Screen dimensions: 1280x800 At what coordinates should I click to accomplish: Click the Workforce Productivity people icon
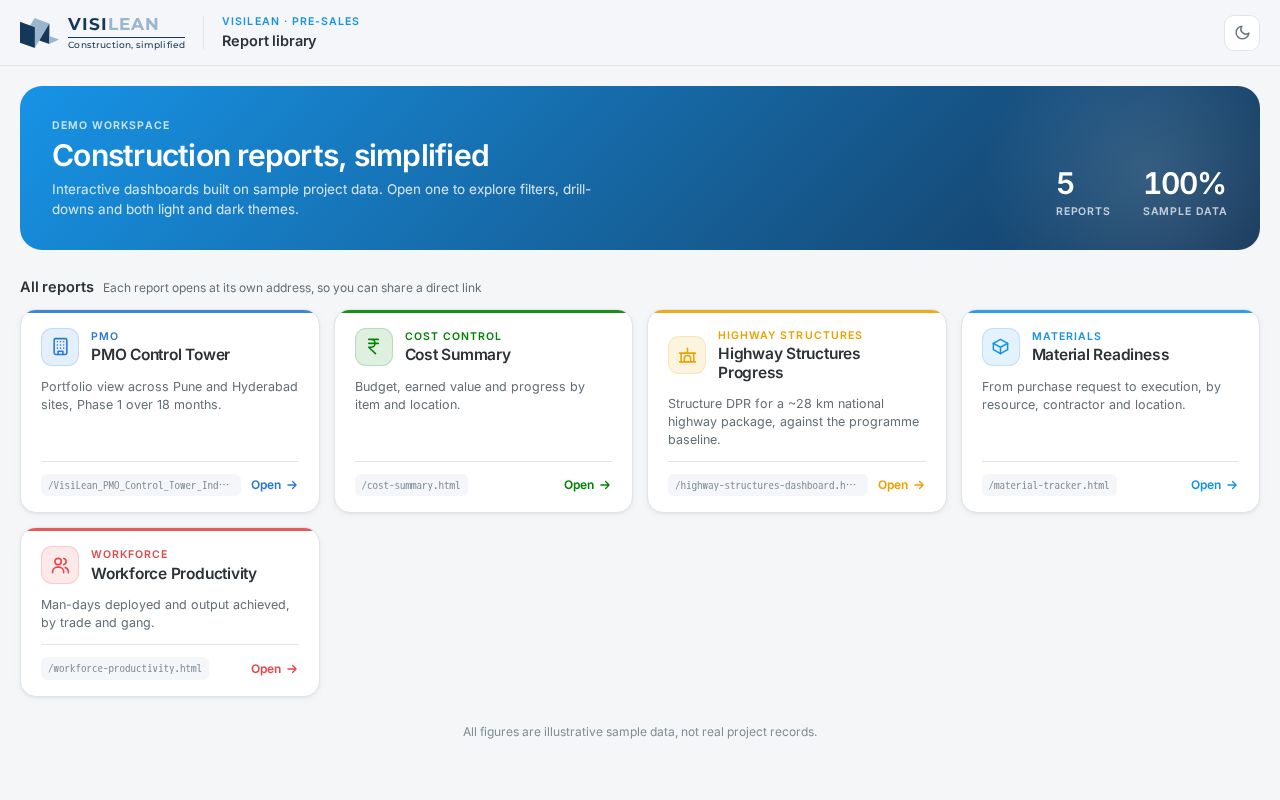(x=60, y=565)
